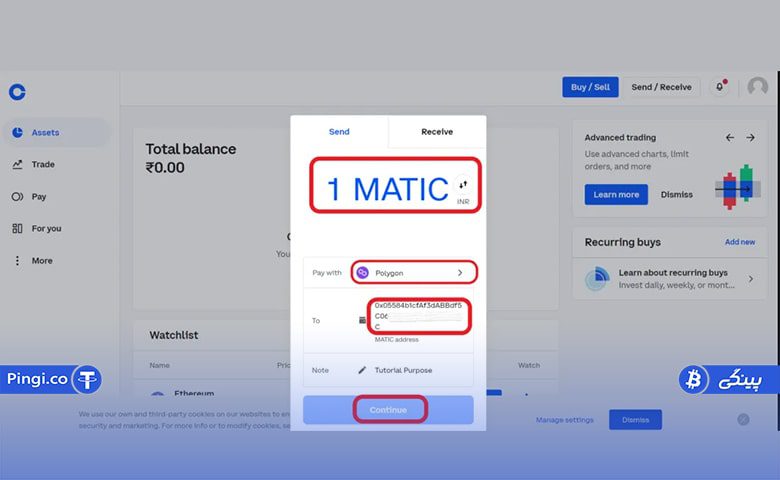Viewport: 780px width, 480px height.
Task: Click Learn more under Advanced trading
Action: tap(616, 194)
